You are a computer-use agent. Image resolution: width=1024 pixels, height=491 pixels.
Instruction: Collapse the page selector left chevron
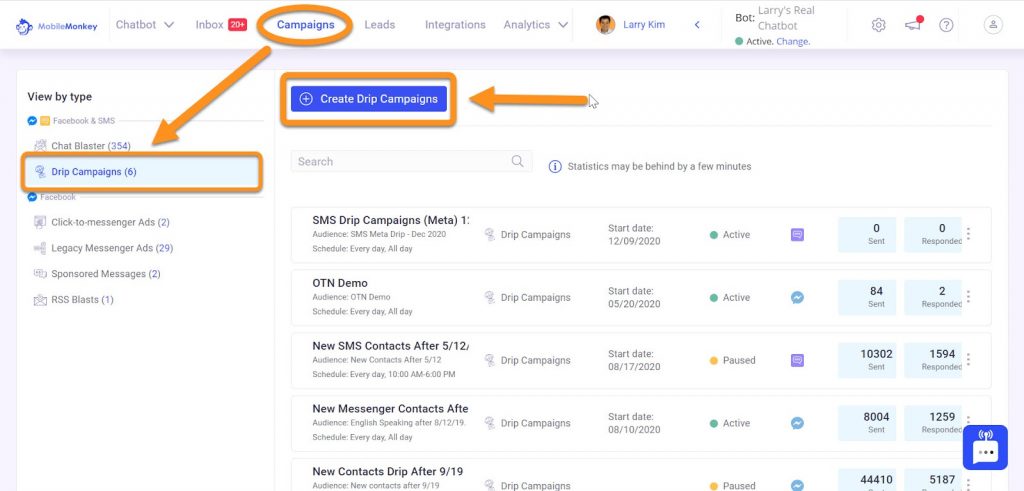(x=697, y=25)
